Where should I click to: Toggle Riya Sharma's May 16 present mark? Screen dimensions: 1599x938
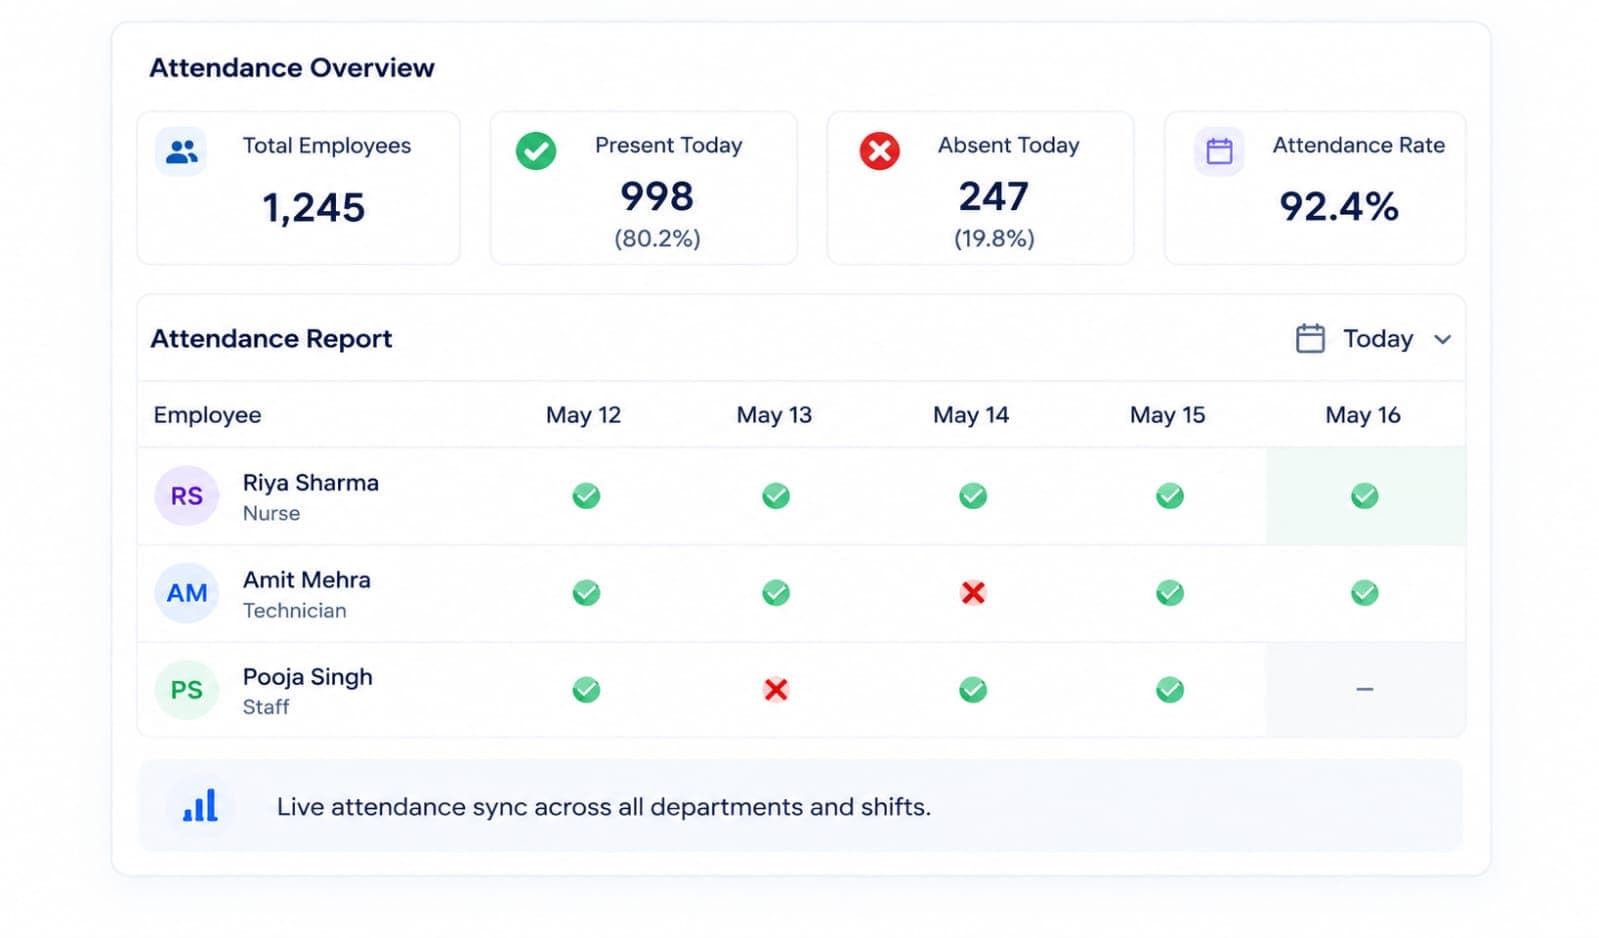[x=1365, y=496]
